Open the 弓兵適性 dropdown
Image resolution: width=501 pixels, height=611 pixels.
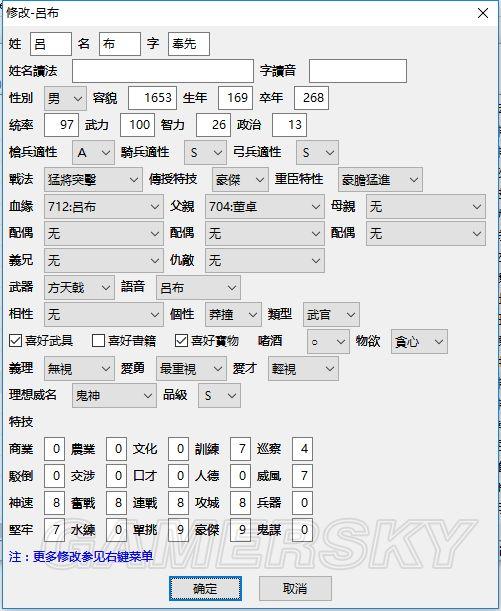(x=318, y=152)
